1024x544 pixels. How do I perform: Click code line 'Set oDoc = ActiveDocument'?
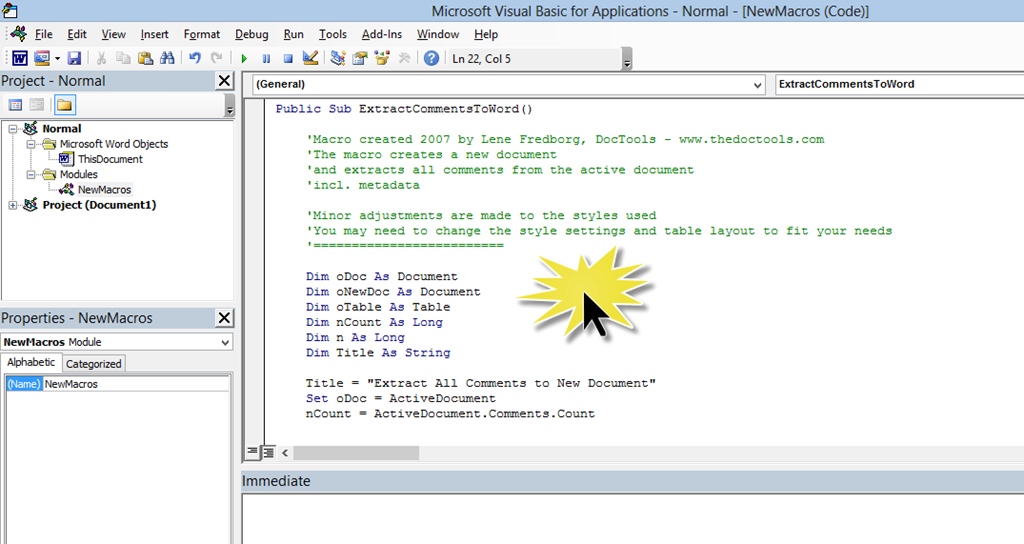400,398
